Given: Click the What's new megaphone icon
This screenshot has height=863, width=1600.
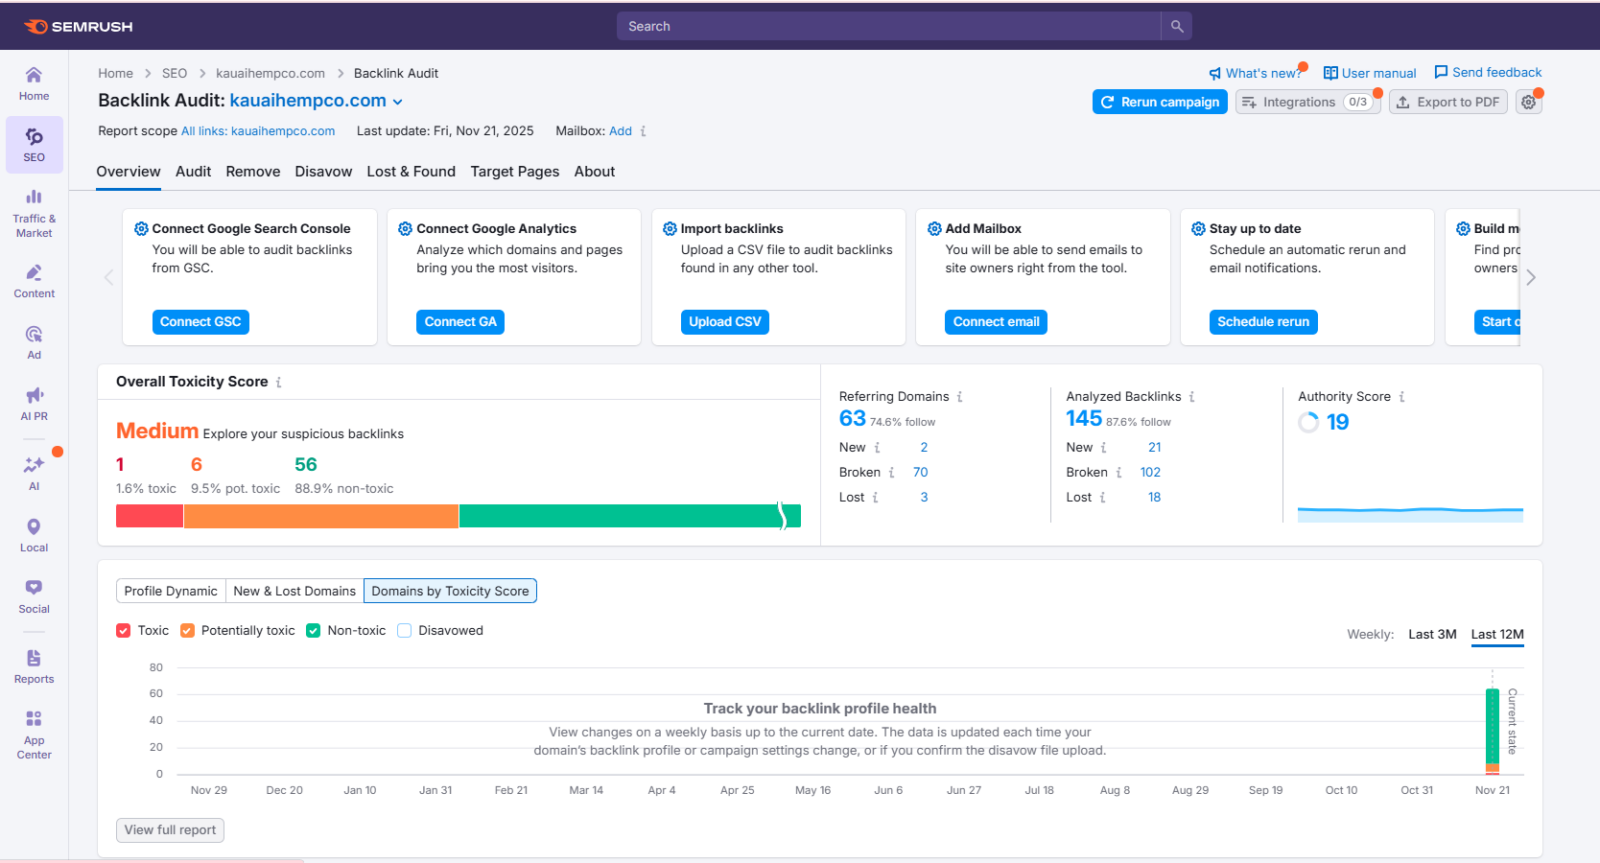Looking at the screenshot, I should click(x=1215, y=73).
